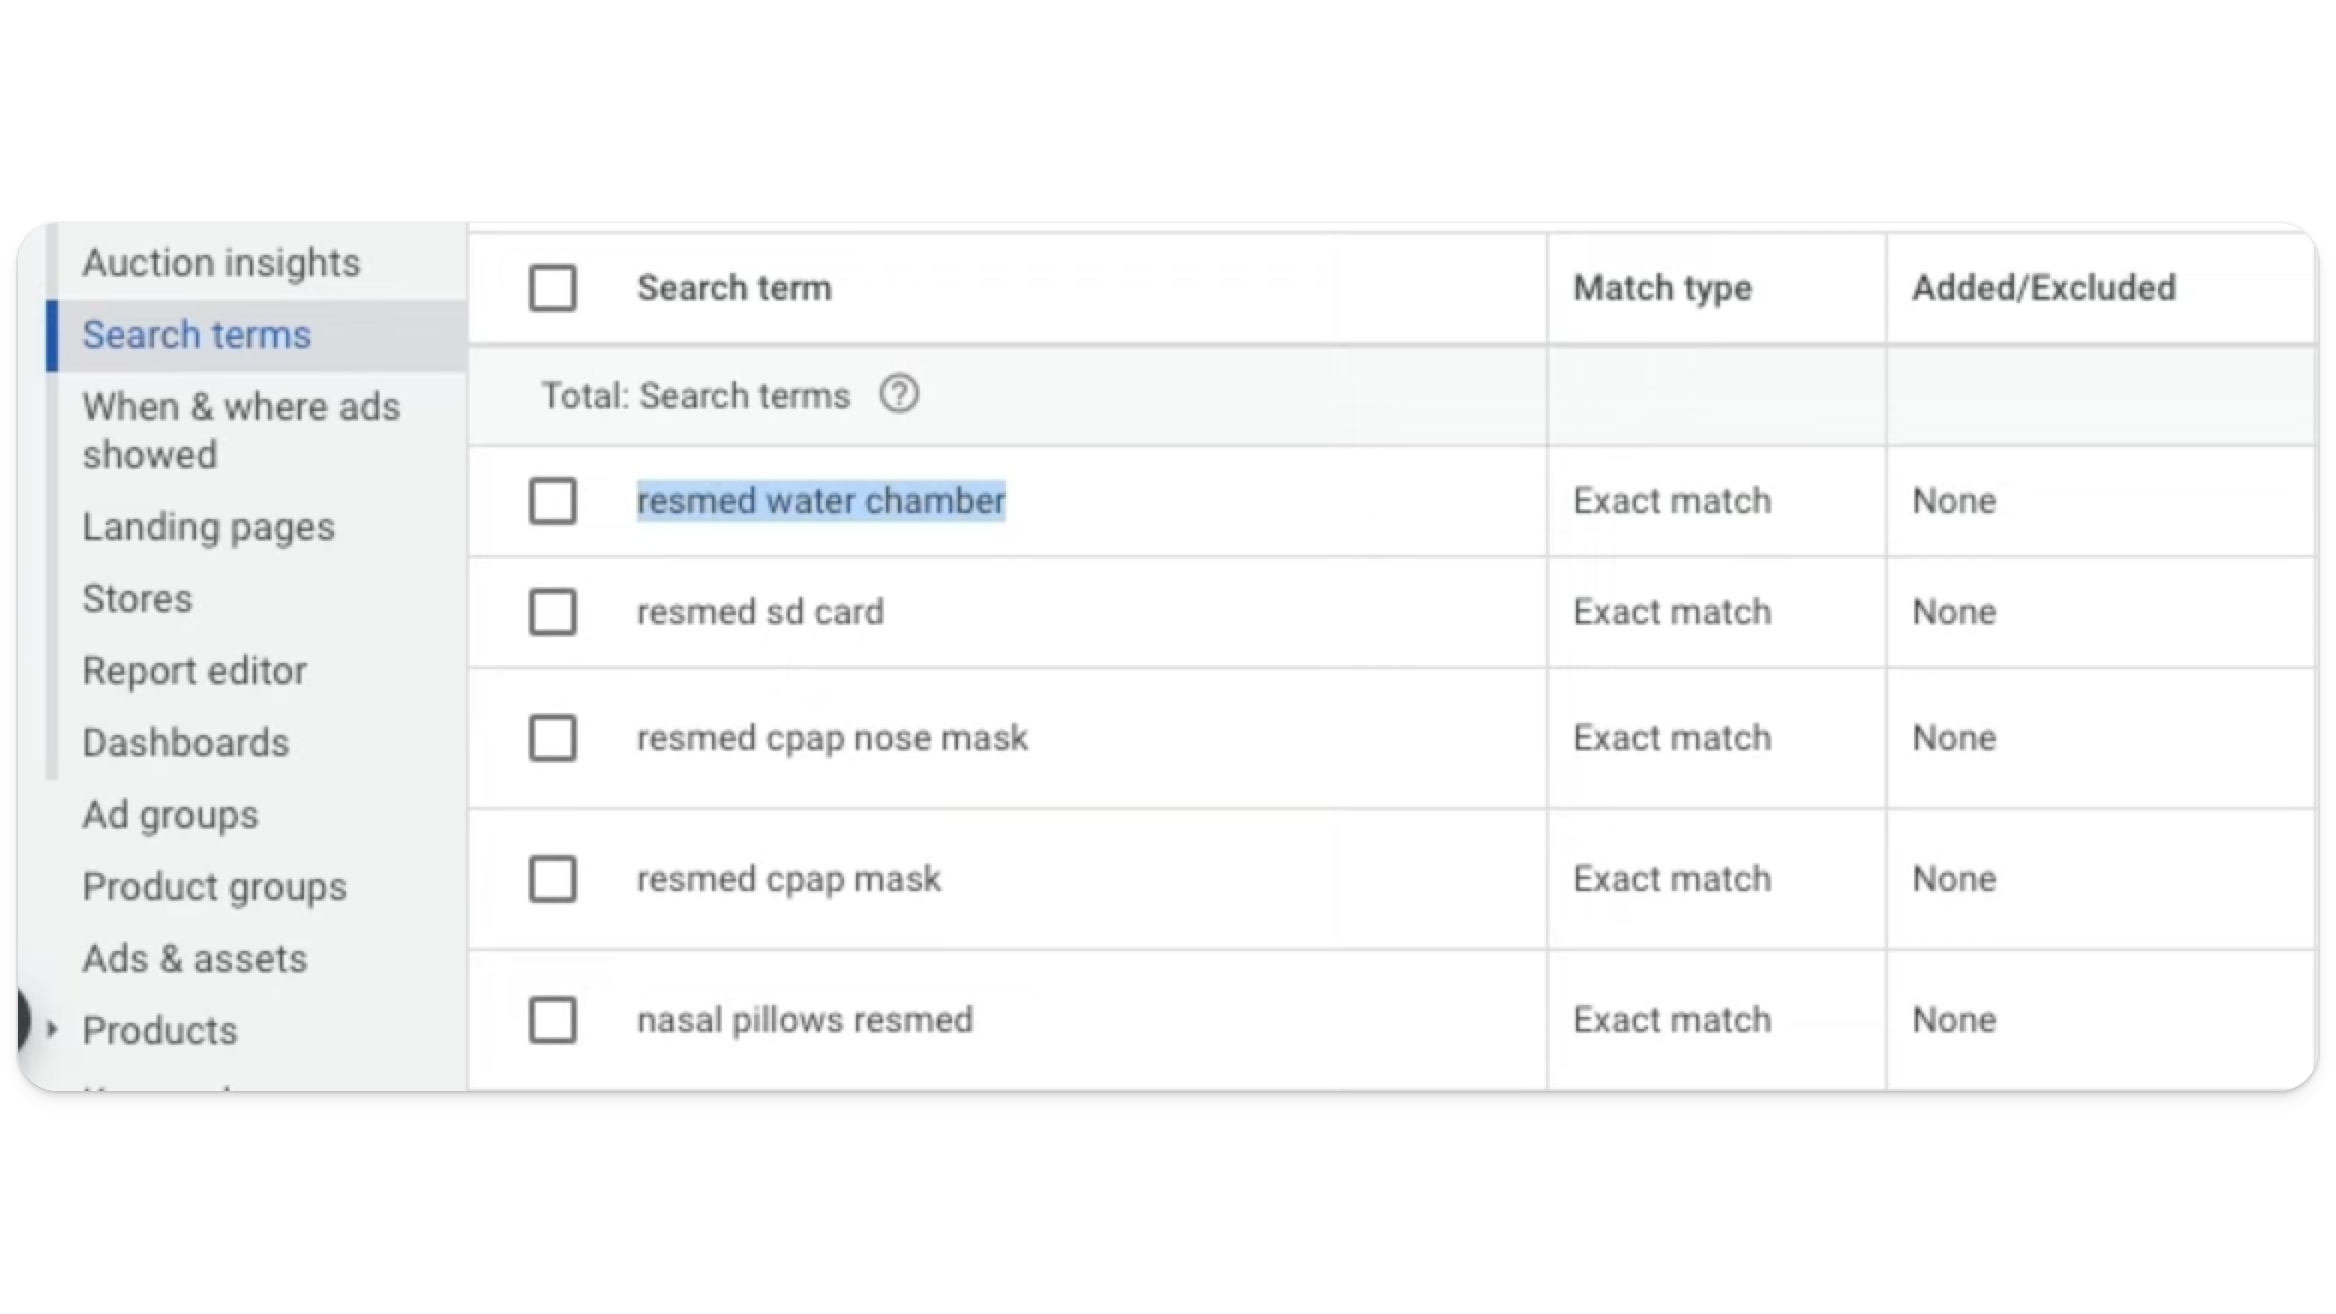This screenshot has height=1314, width=2336.
Task: Open Report editor section
Action: point(194,671)
